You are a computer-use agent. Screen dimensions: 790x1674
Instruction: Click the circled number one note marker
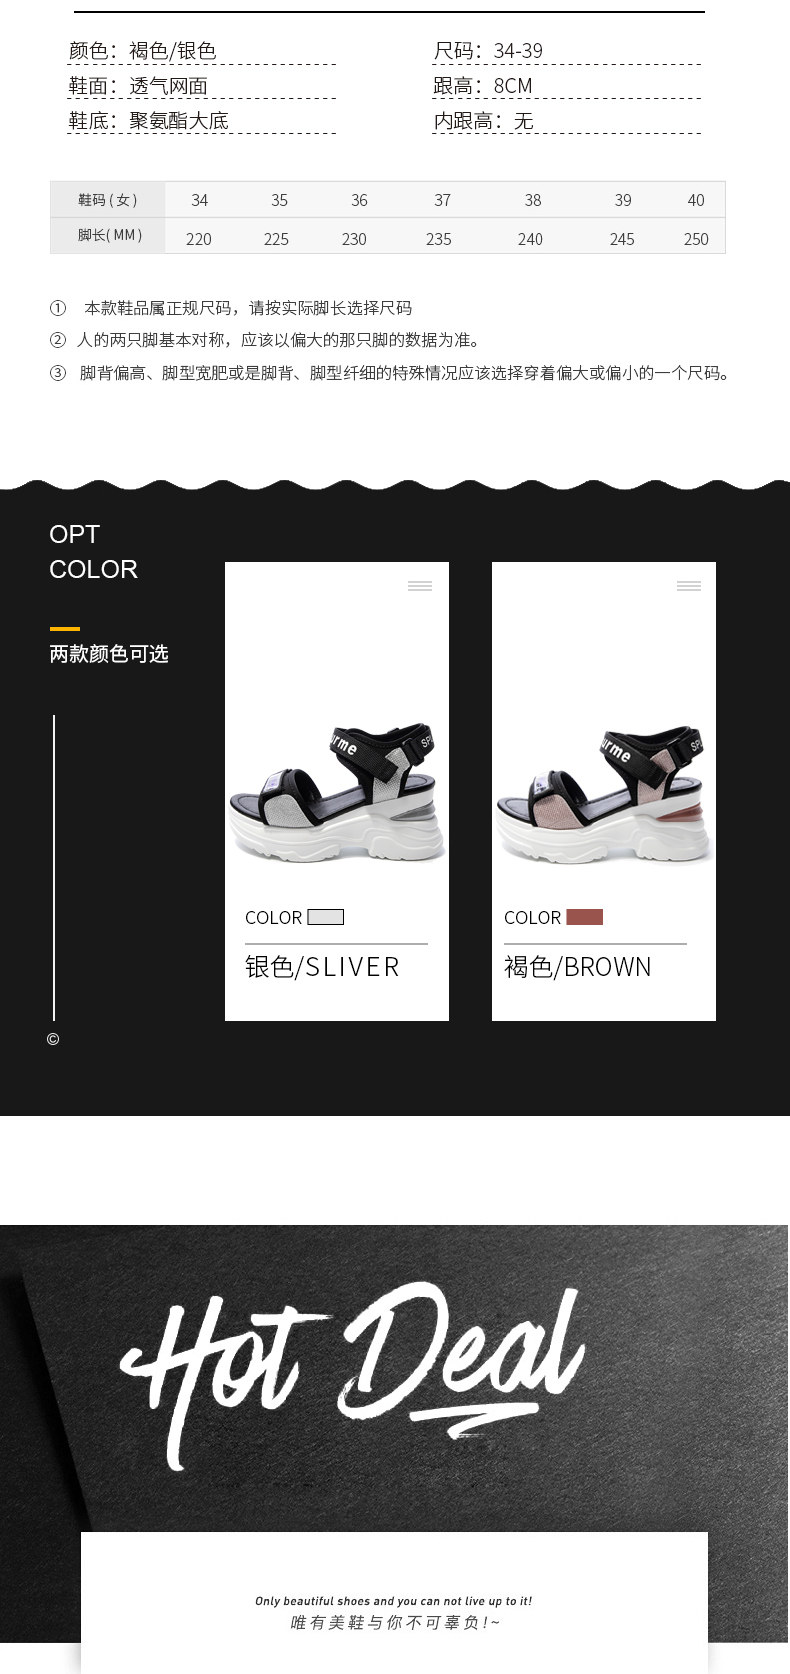[58, 308]
